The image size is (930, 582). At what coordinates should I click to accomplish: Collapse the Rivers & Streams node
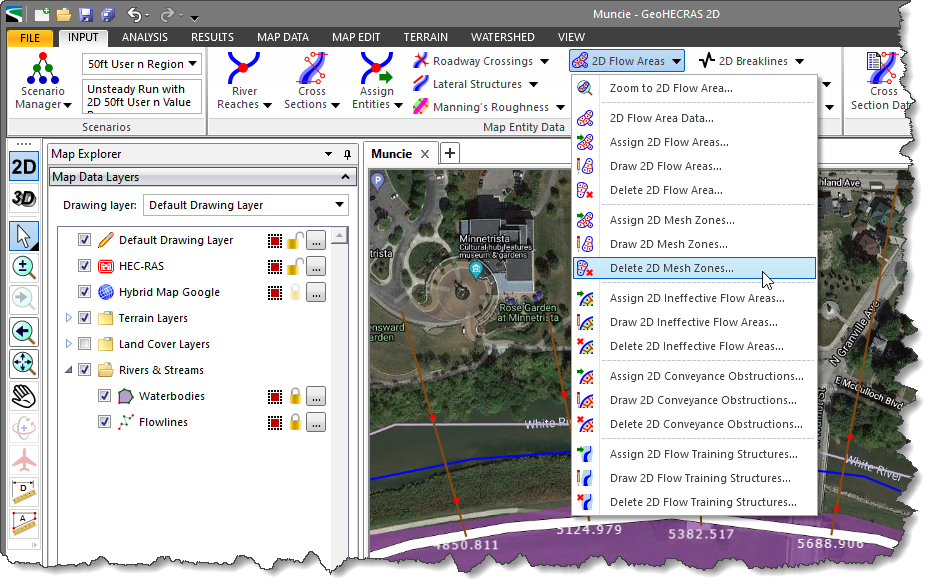coord(69,370)
